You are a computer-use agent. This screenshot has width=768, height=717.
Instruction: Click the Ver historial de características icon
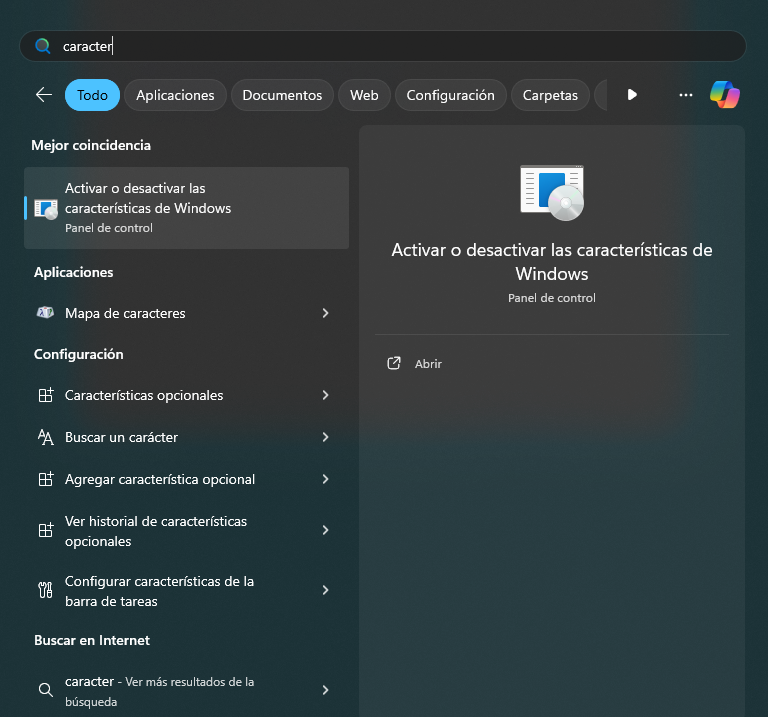[46, 530]
